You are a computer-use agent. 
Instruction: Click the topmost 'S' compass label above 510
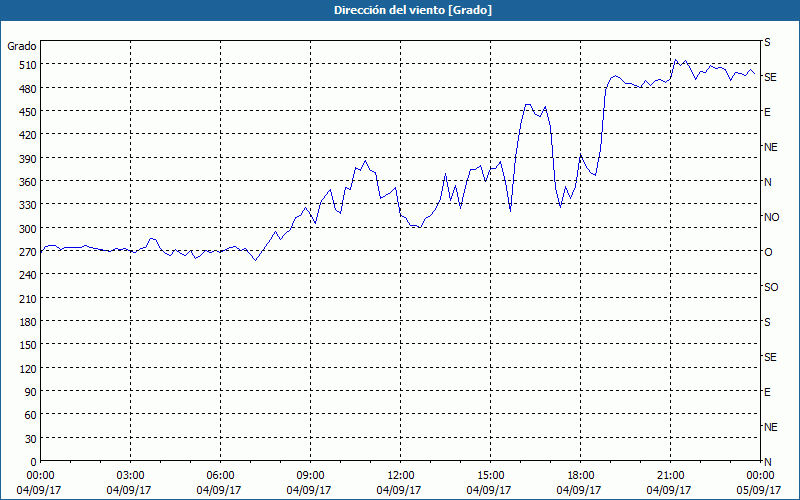click(x=767, y=42)
